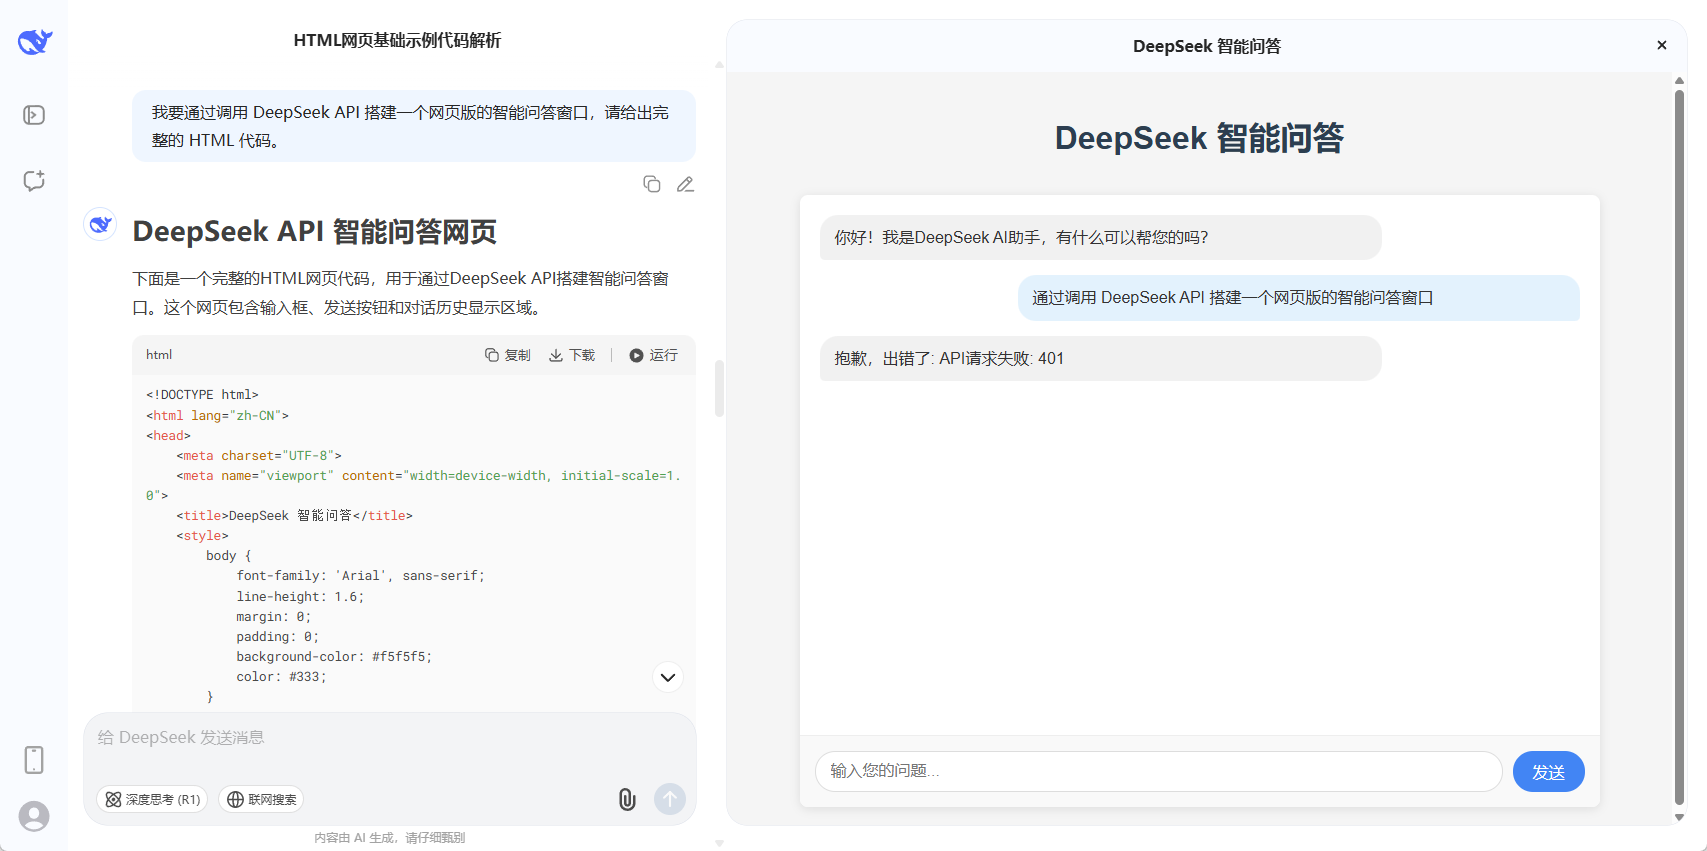Click the disclaimer 内容由 AI 生成，请仔细甄别

pyautogui.click(x=390, y=838)
